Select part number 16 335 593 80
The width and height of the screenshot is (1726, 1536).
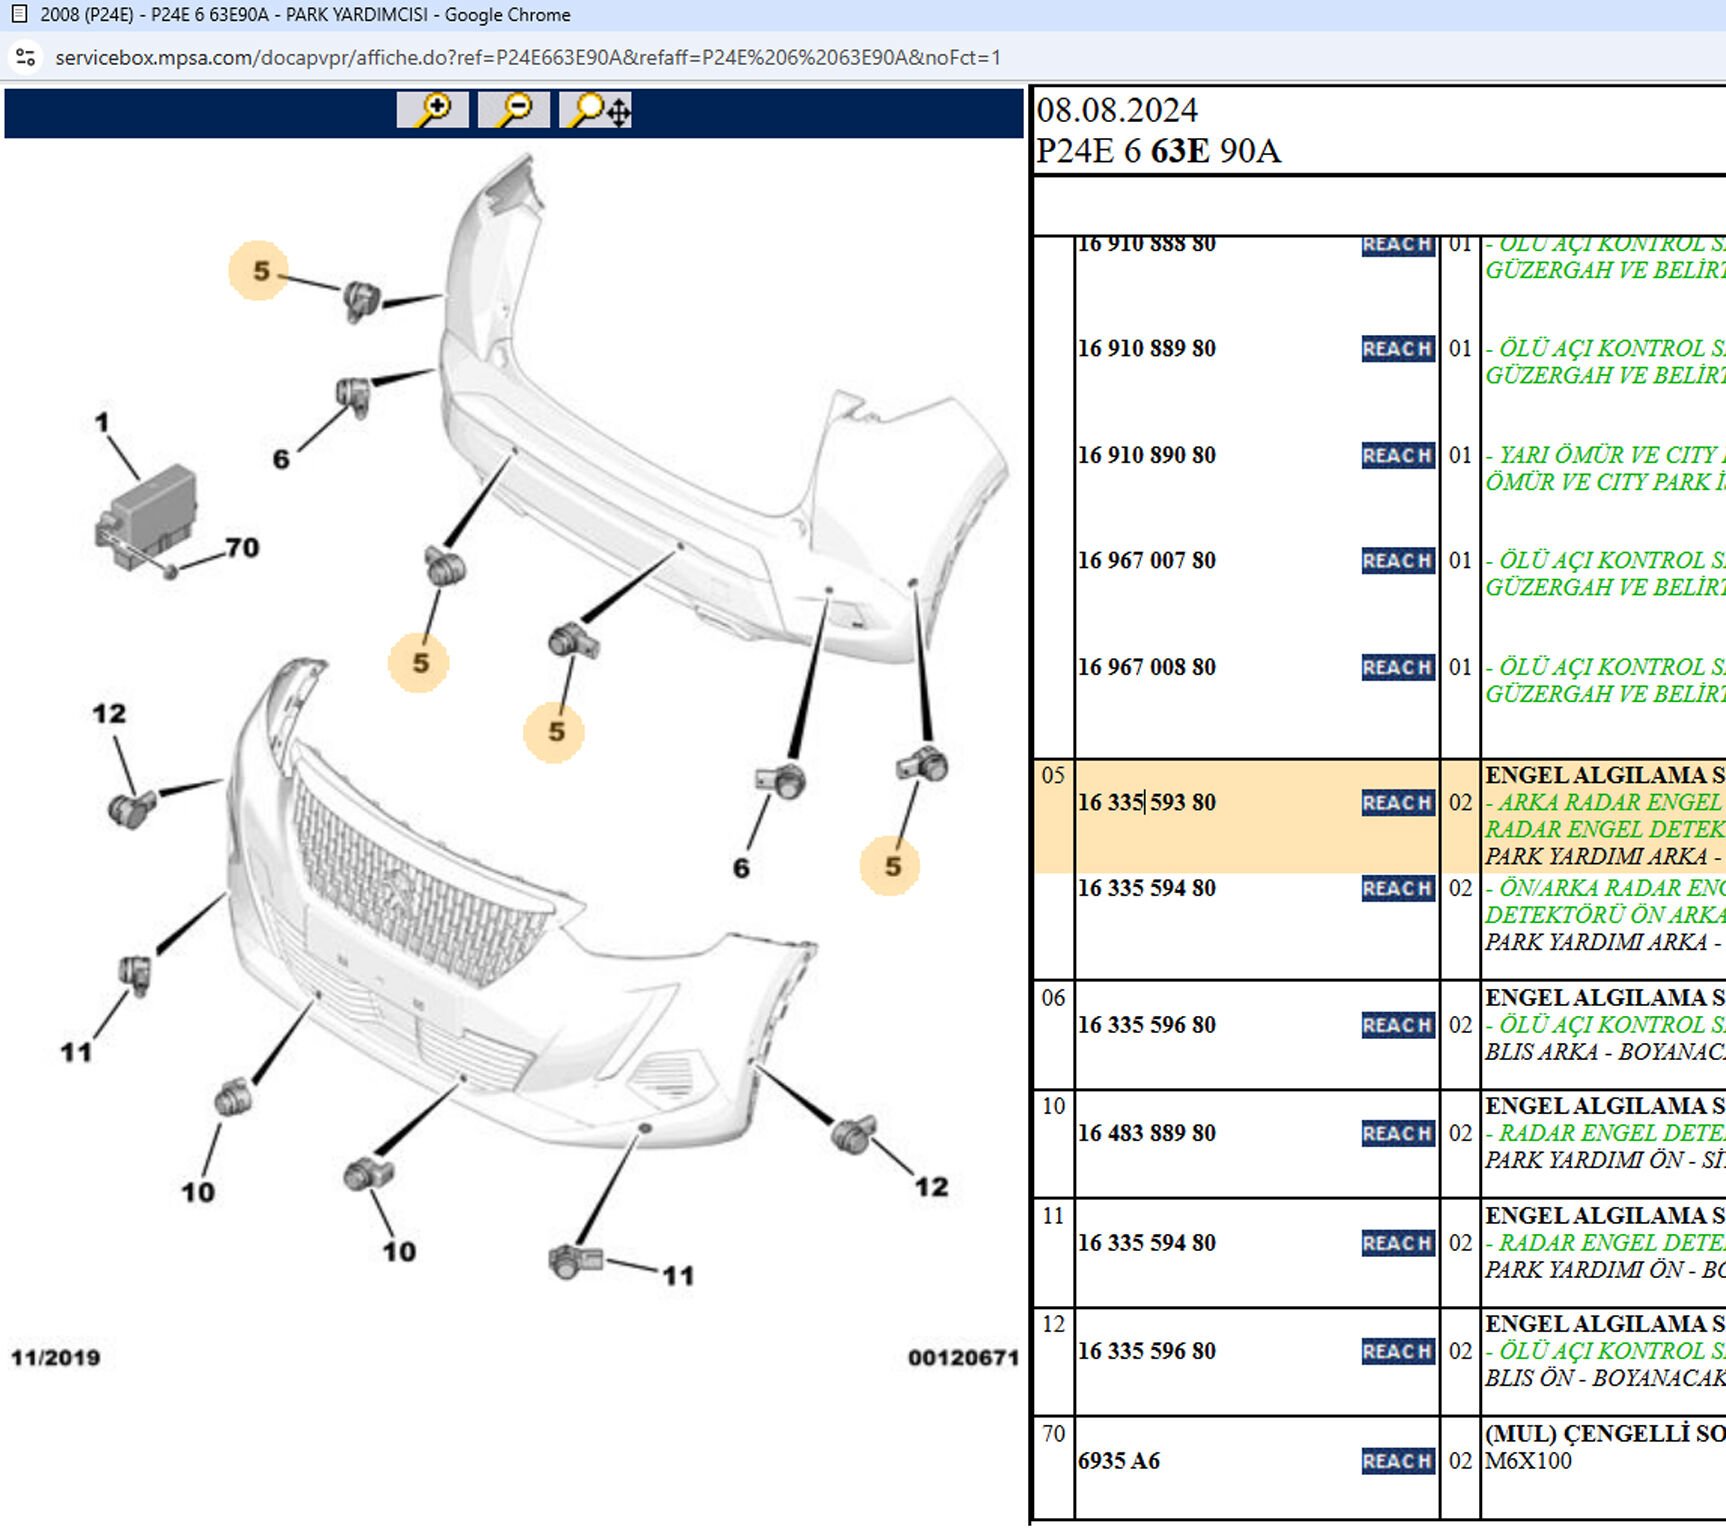tap(1146, 803)
